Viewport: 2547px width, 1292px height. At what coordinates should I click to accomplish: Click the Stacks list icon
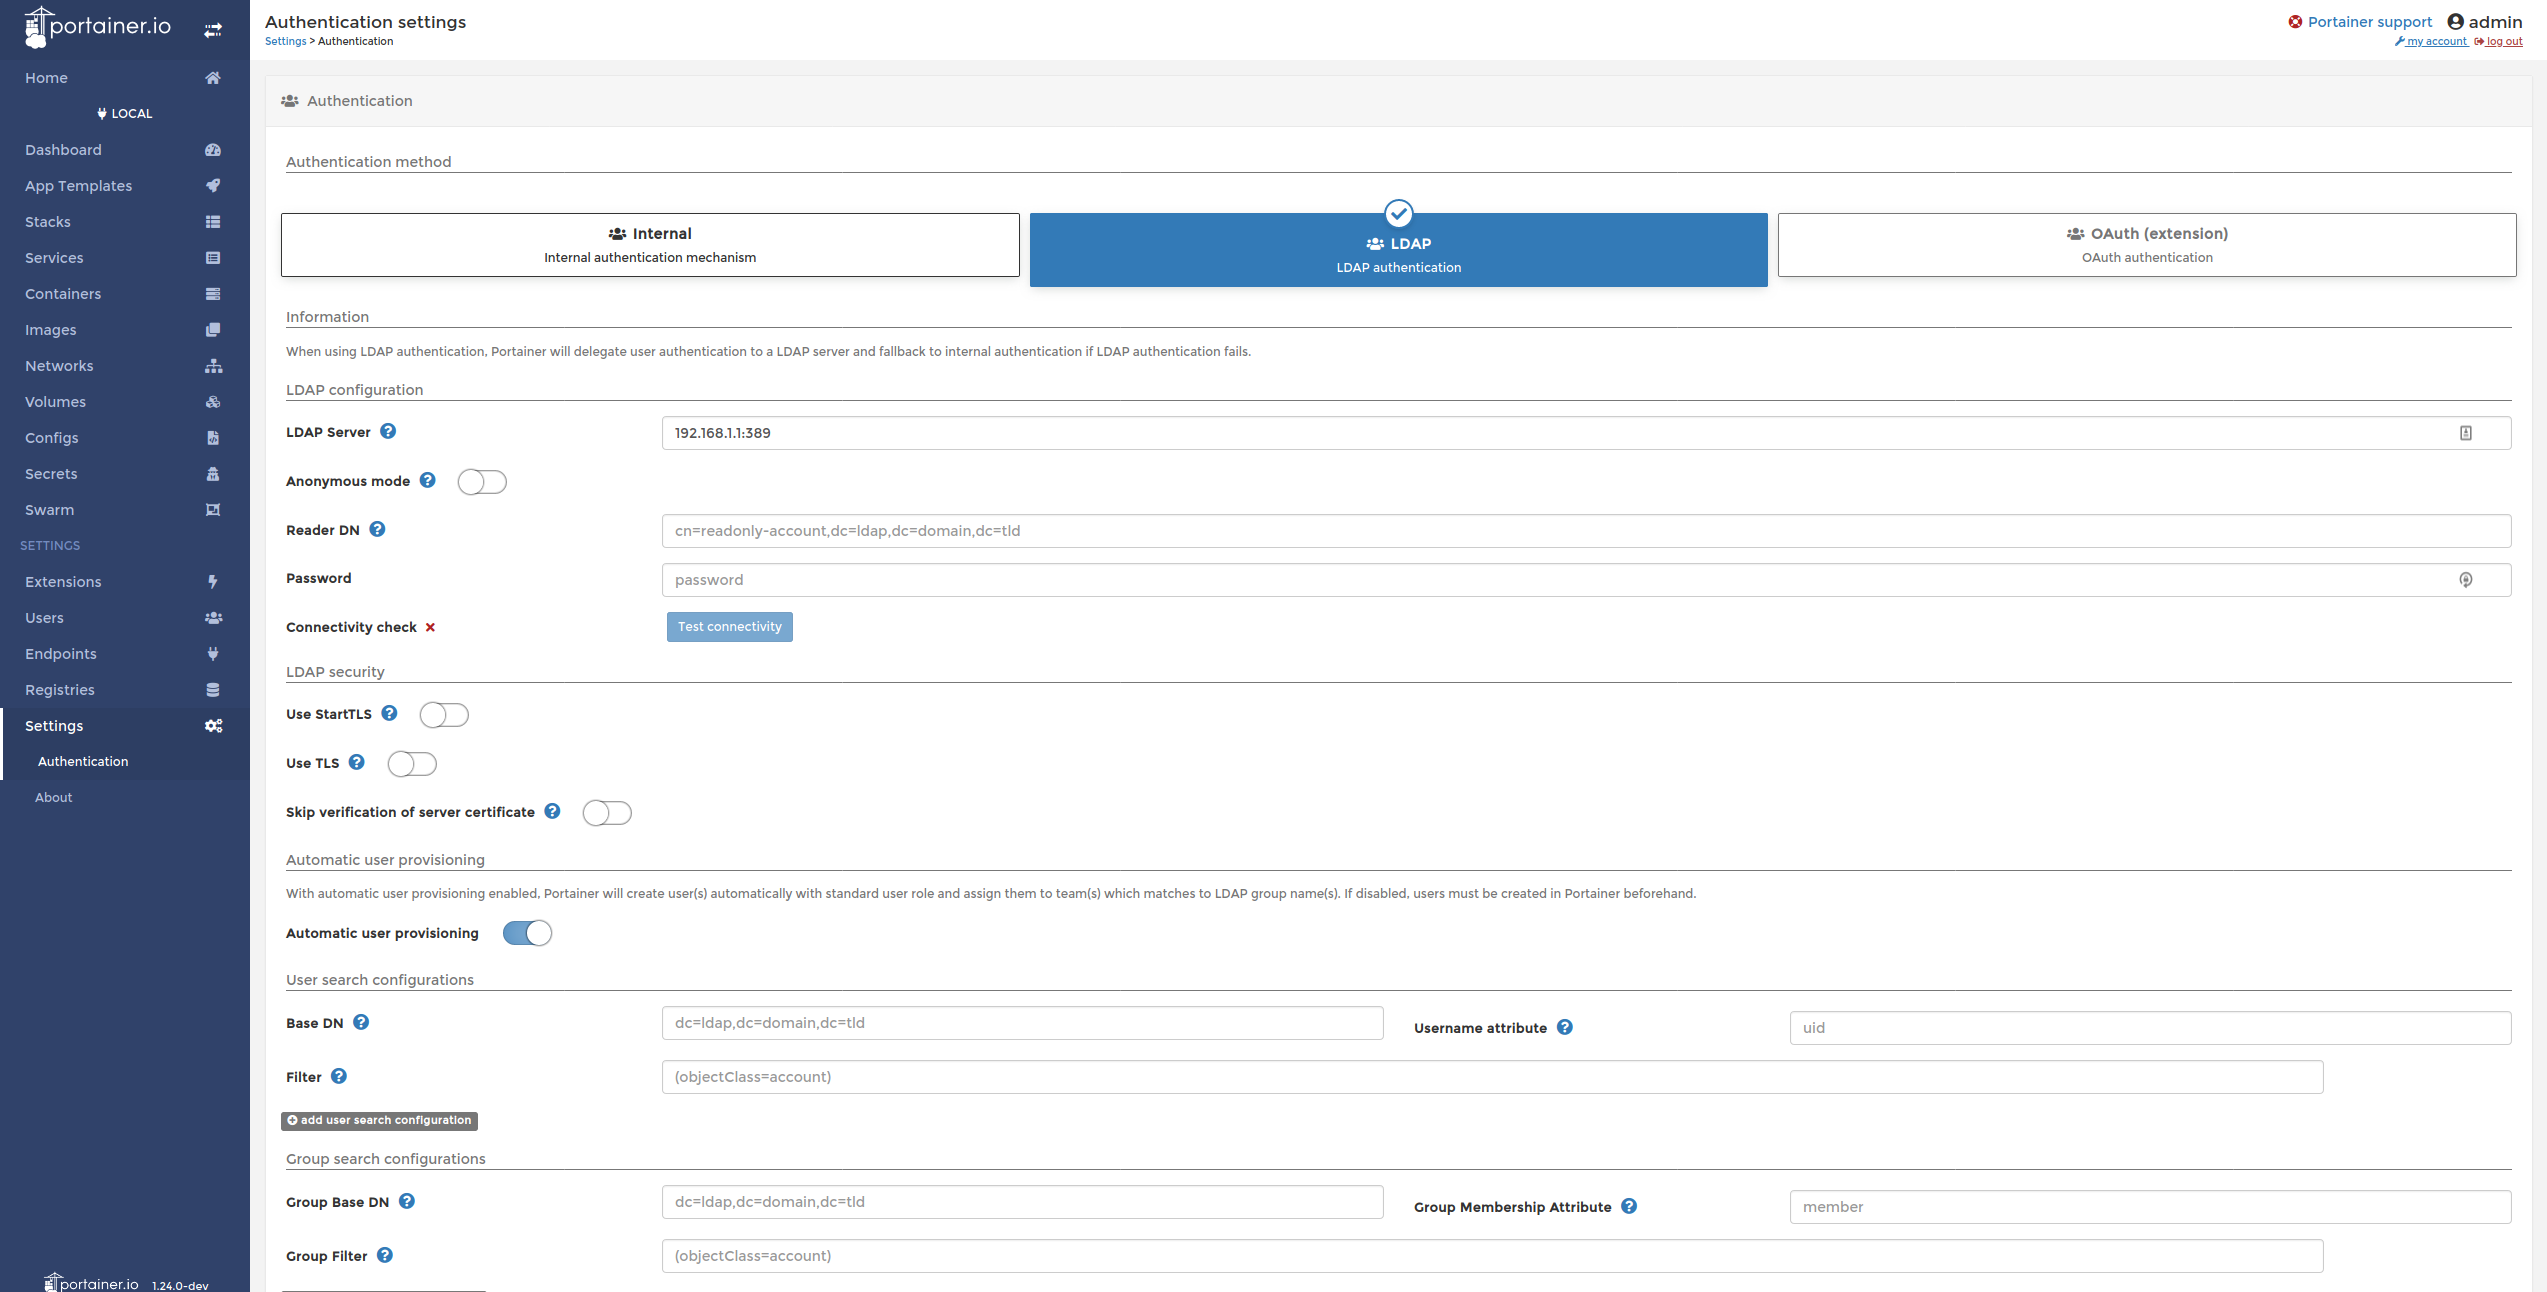point(213,222)
